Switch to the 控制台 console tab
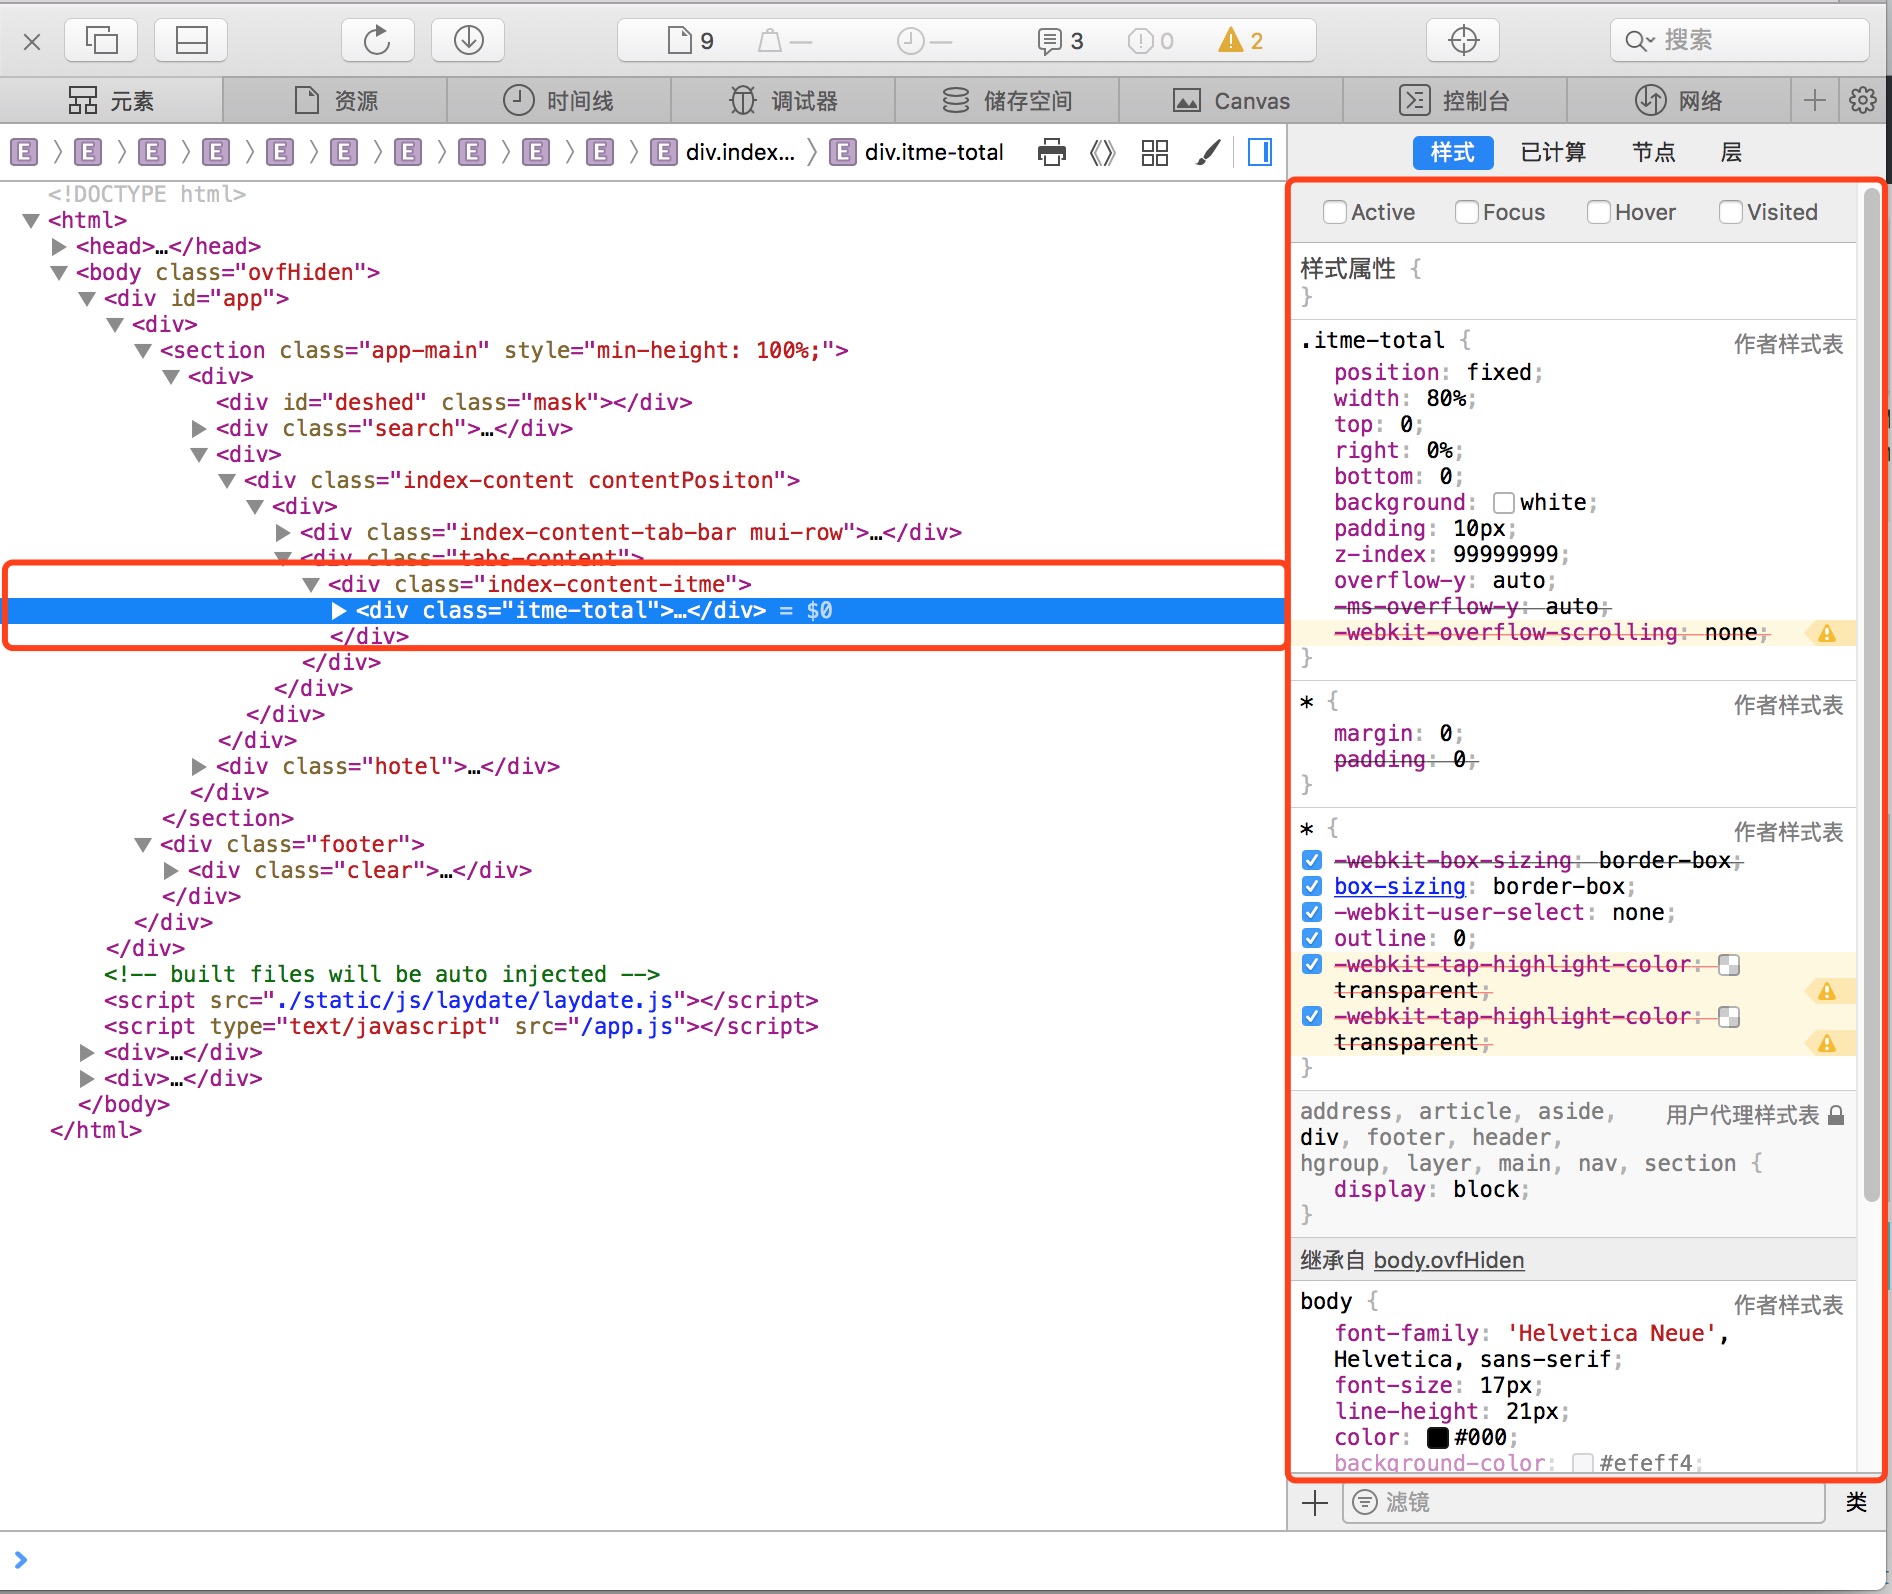 pos(1454,101)
